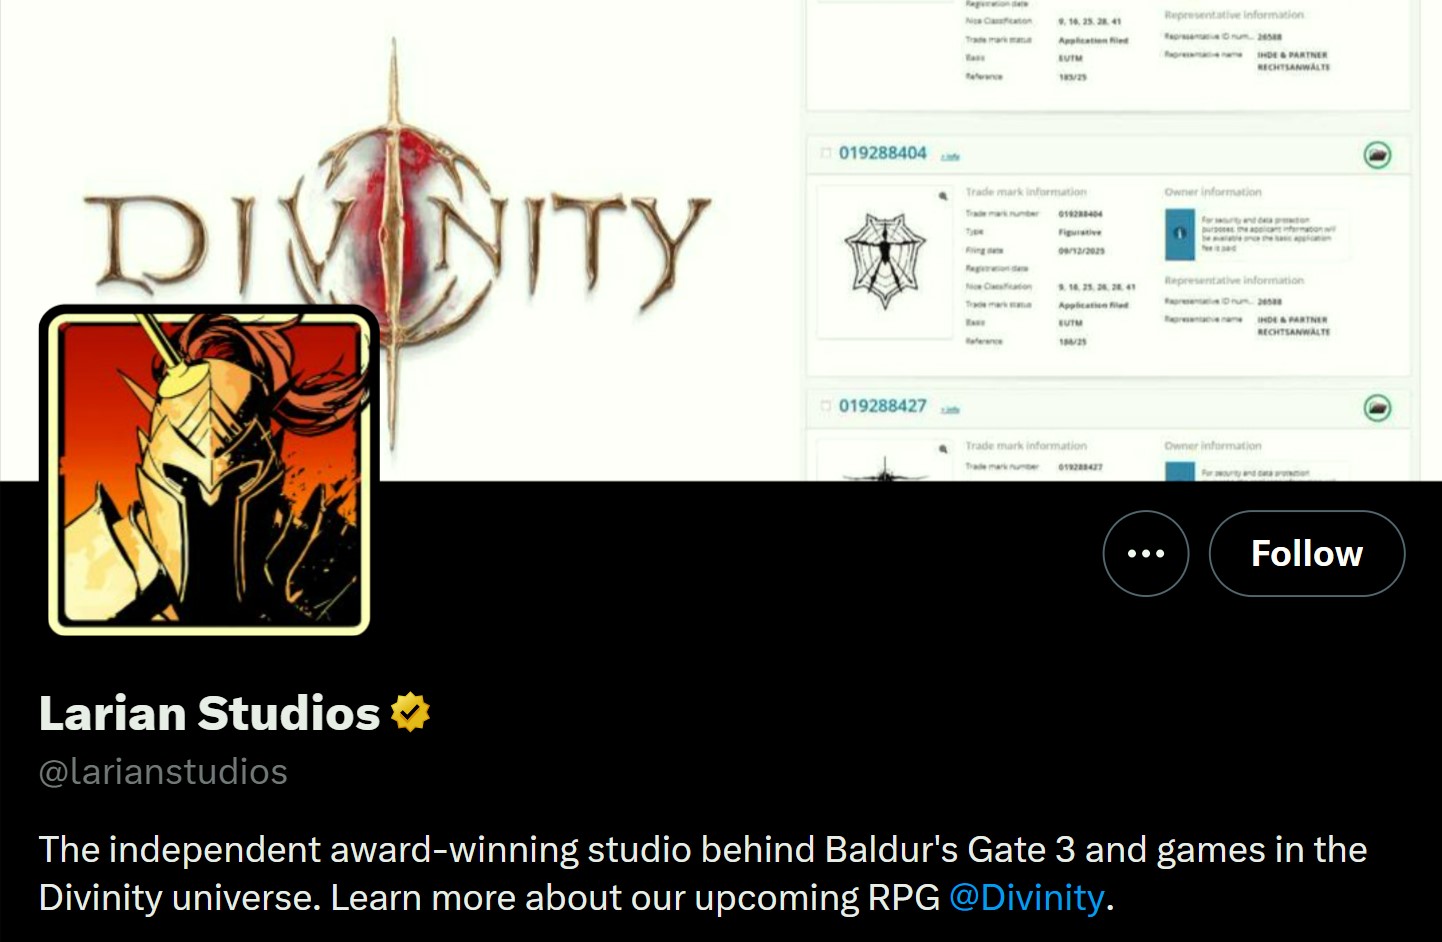
Task: Tick the checkbox beside trademark 019288404
Action: tap(826, 153)
